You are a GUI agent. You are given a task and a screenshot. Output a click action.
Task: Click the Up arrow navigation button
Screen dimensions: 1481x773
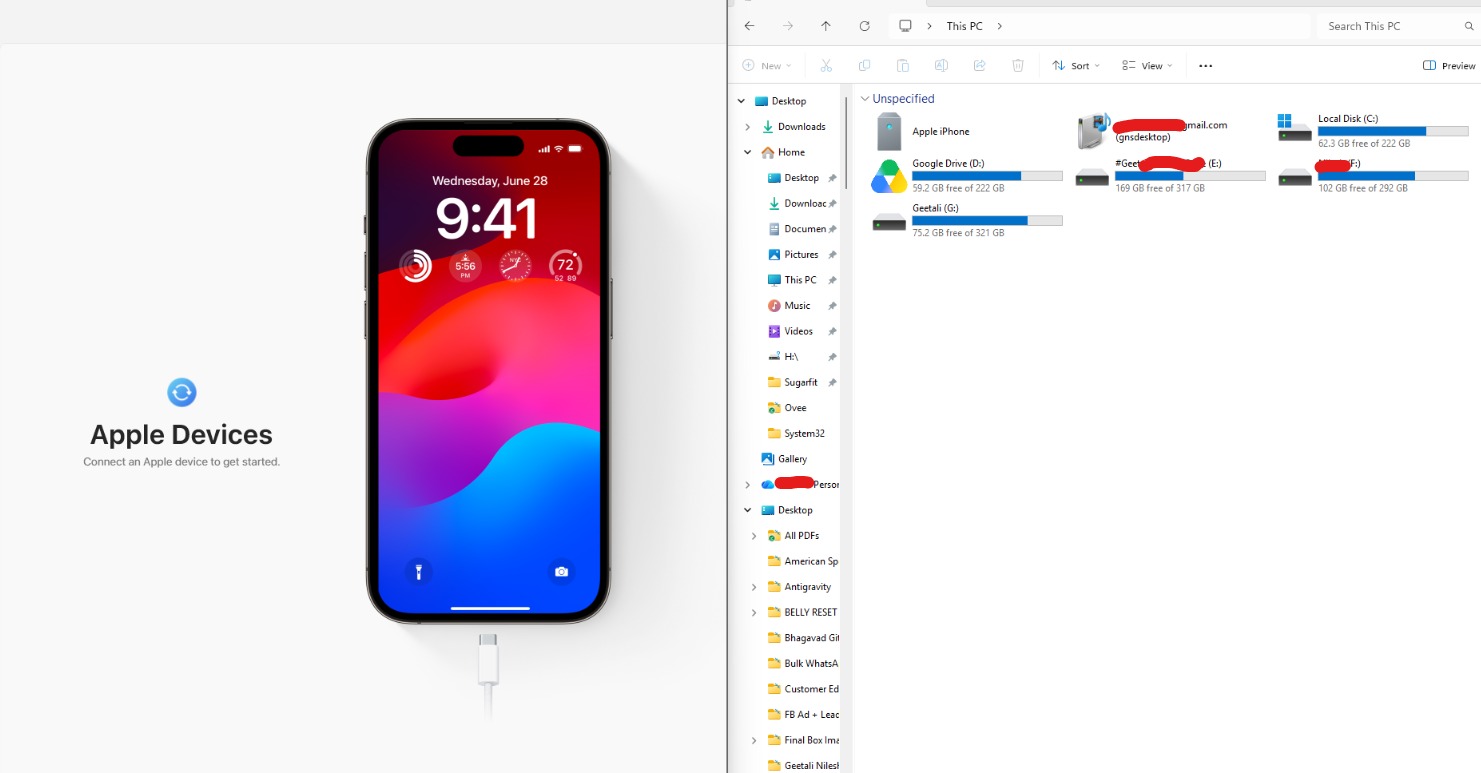point(825,26)
